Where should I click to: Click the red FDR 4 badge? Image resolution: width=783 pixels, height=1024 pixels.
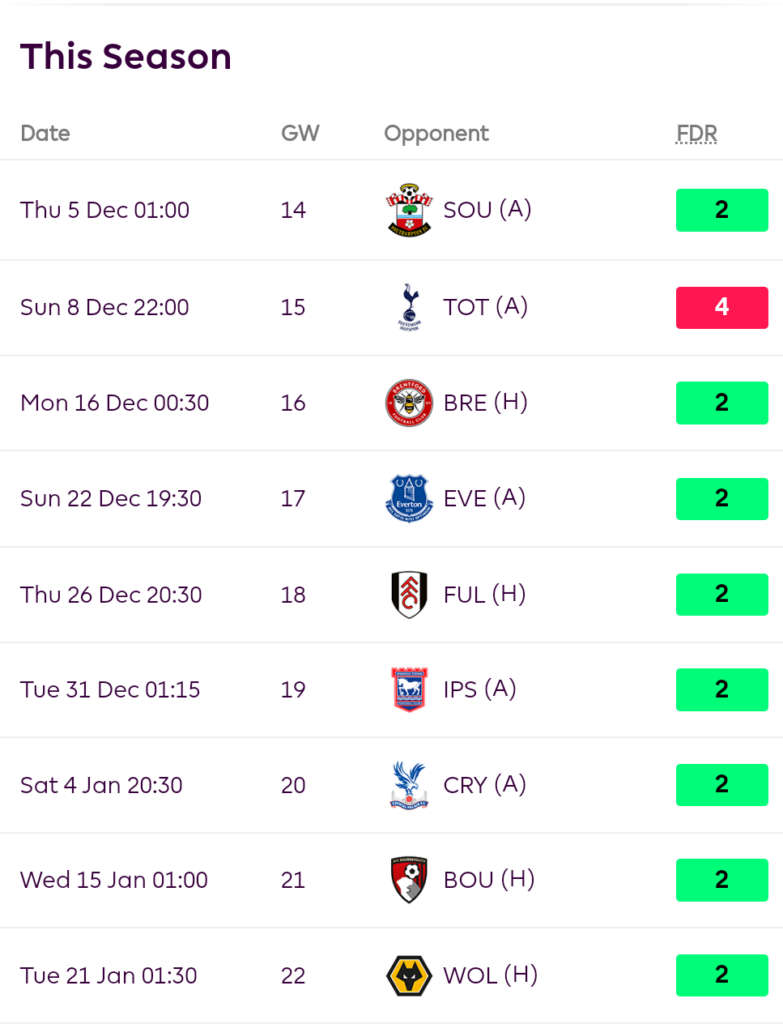point(722,307)
